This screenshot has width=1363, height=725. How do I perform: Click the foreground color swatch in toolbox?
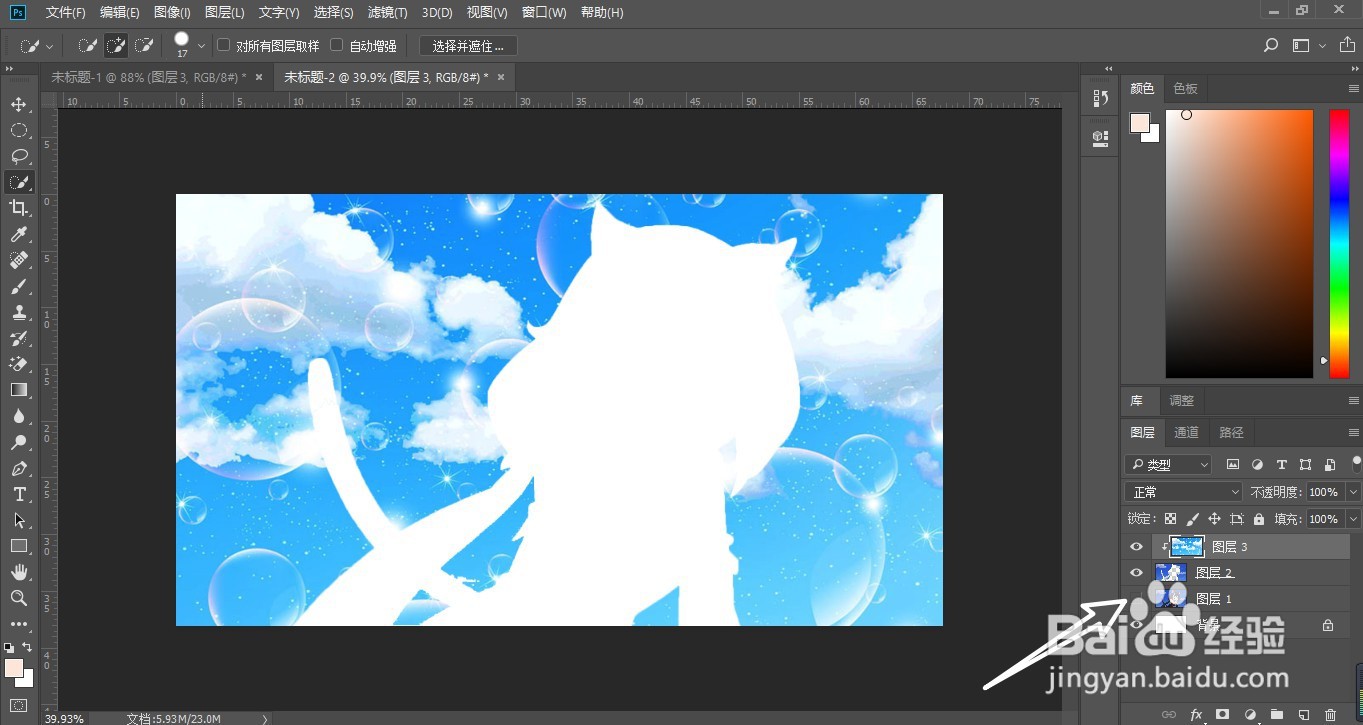14,668
